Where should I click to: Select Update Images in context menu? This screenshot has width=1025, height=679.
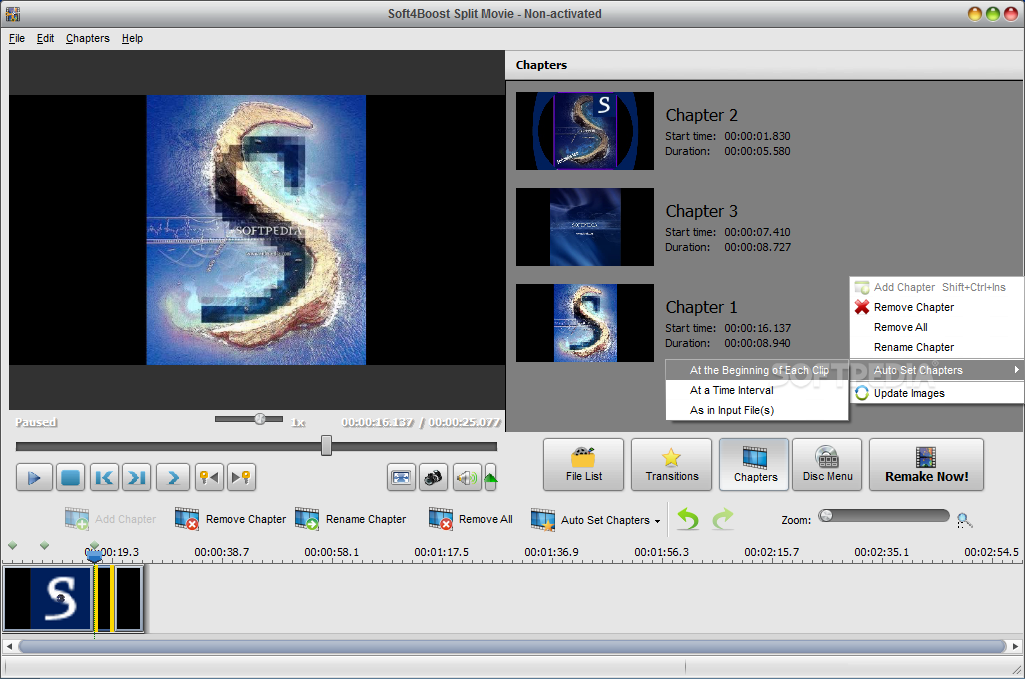coord(937,393)
